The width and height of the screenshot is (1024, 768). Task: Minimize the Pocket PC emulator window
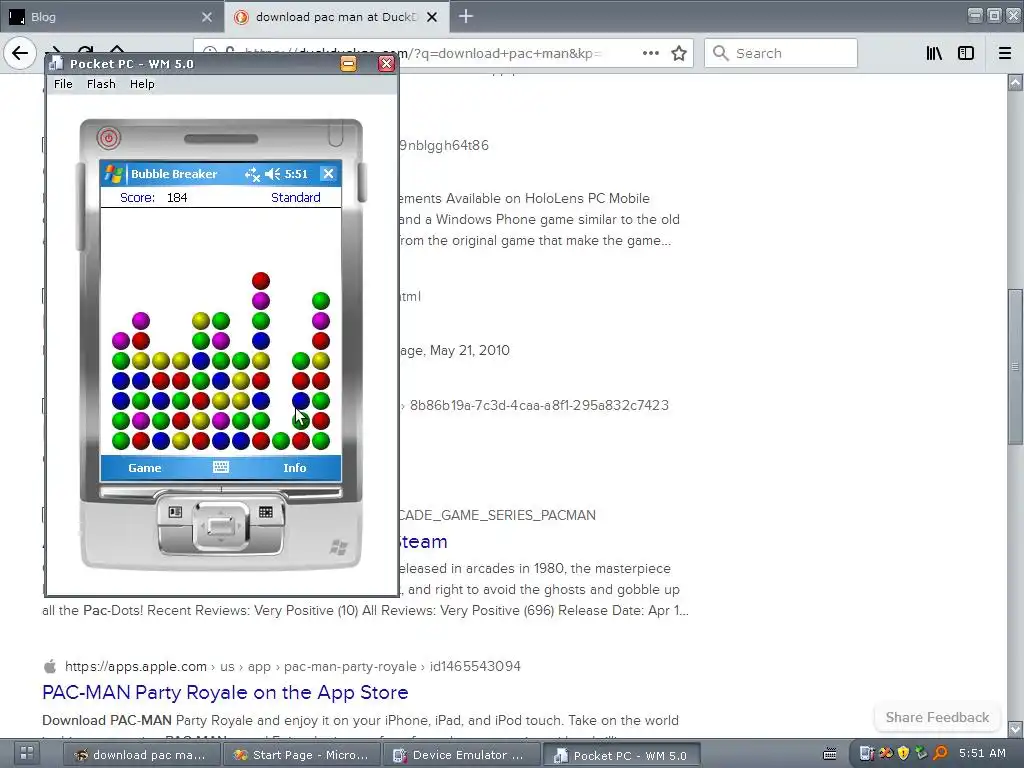(348, 63)
